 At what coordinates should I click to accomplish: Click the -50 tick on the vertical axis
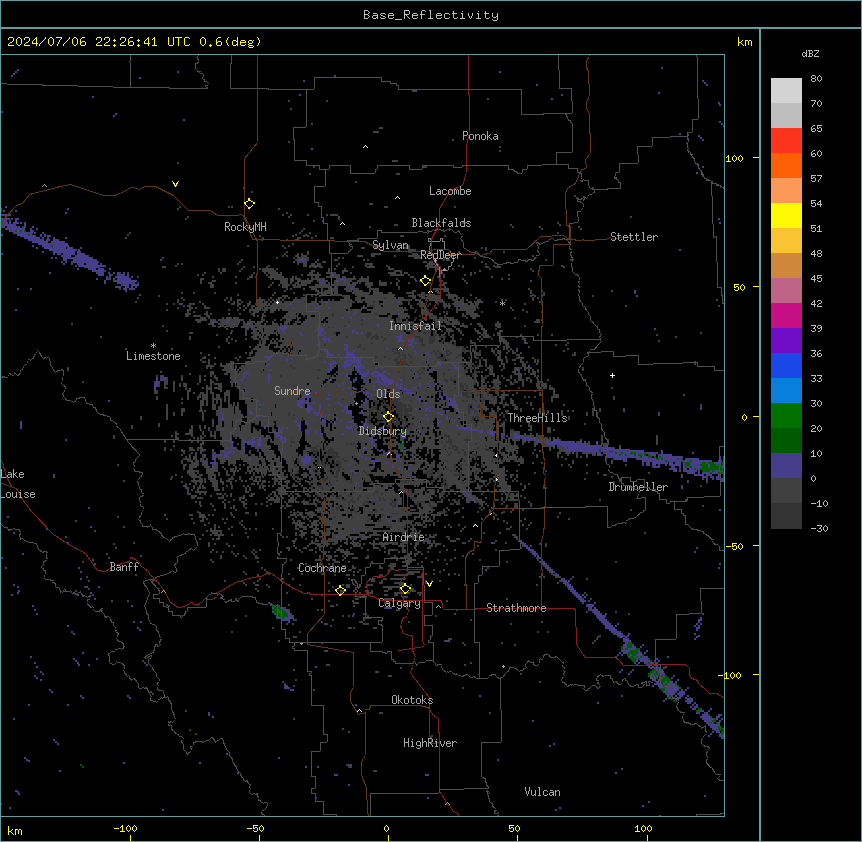[734, 546]
